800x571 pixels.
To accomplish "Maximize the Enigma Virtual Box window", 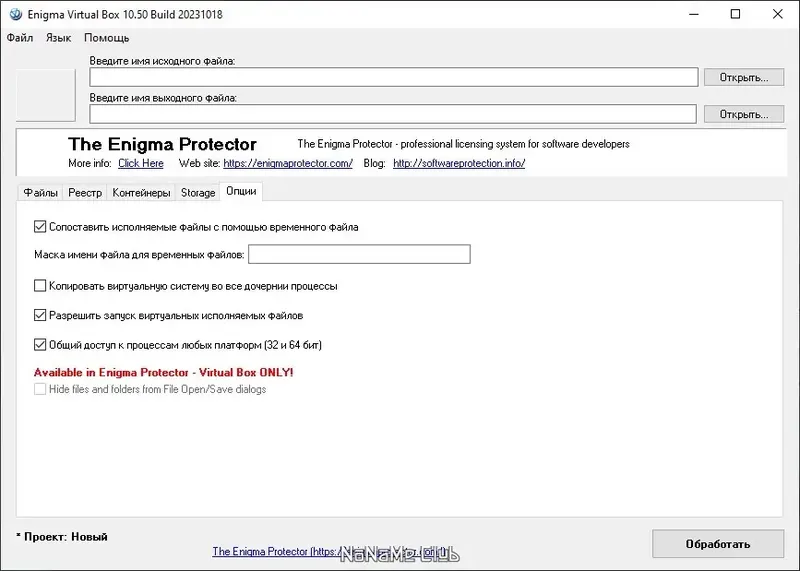I will (x=735, y=14).
